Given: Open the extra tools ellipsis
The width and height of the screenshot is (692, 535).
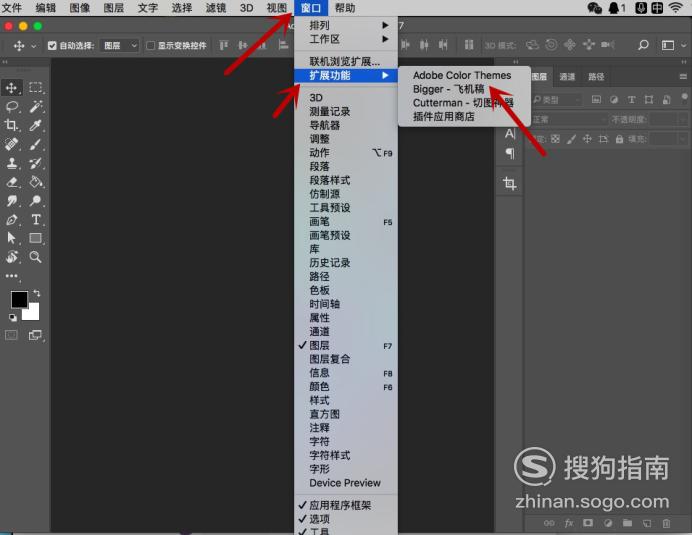Looking at the screenshot, I should click(11, 276).
